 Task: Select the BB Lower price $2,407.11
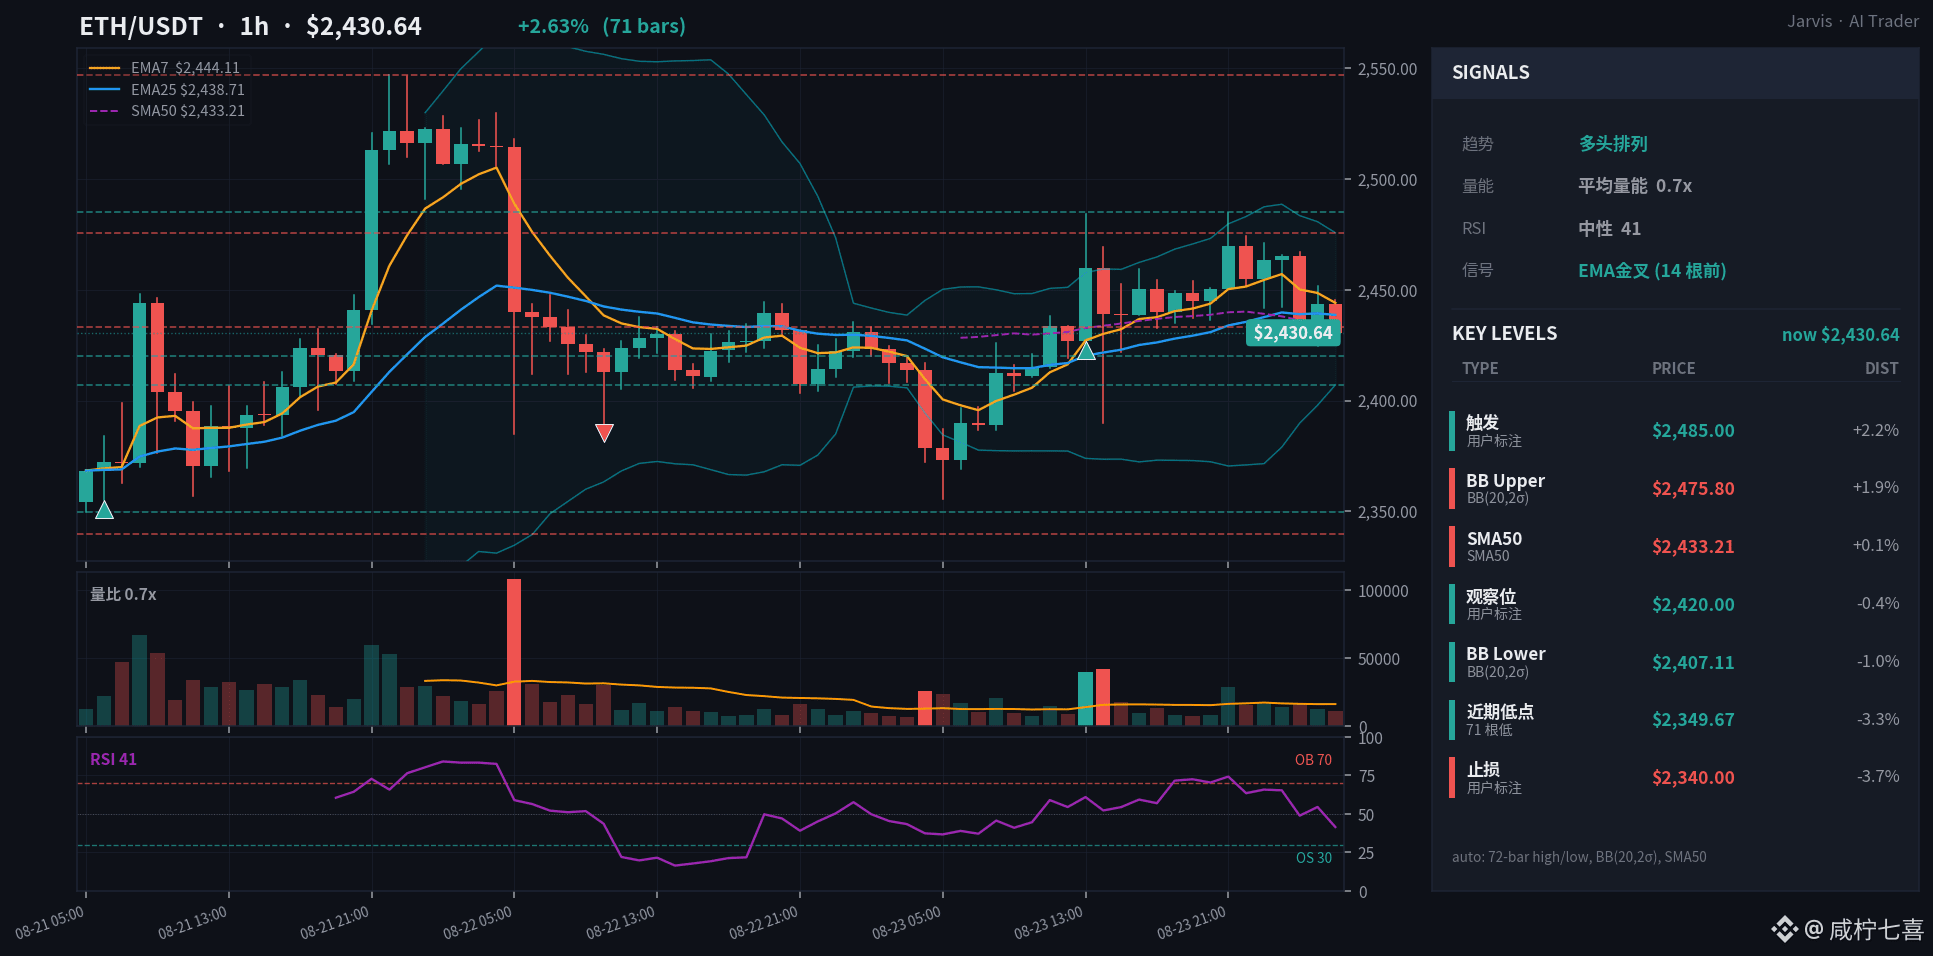(1693, 663)
